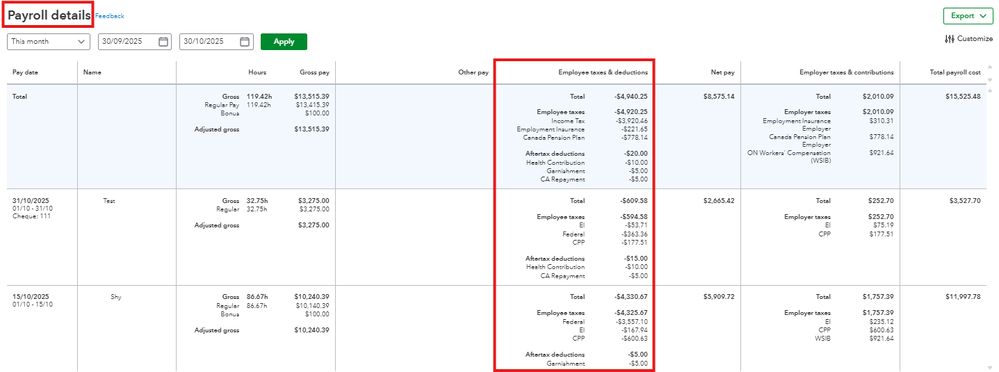Open the start date calendar icon
This screenshot has width=999, height=372.
click(163, 41)
